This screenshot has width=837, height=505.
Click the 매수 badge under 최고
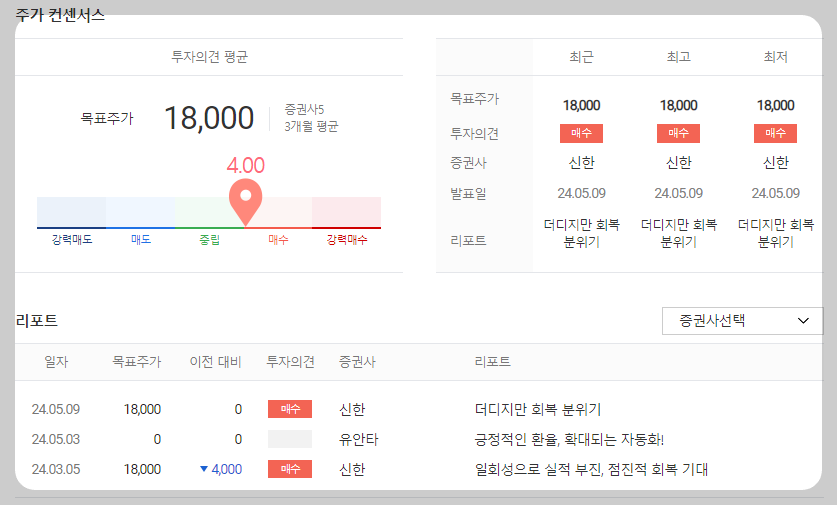(678, 133)
